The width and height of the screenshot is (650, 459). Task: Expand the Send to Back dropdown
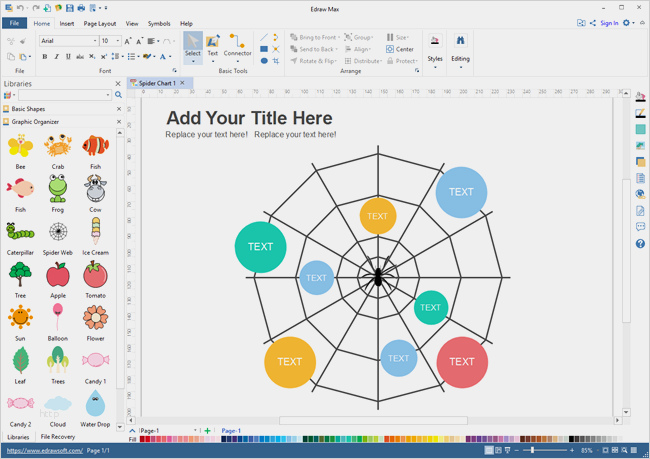(337, 49)
